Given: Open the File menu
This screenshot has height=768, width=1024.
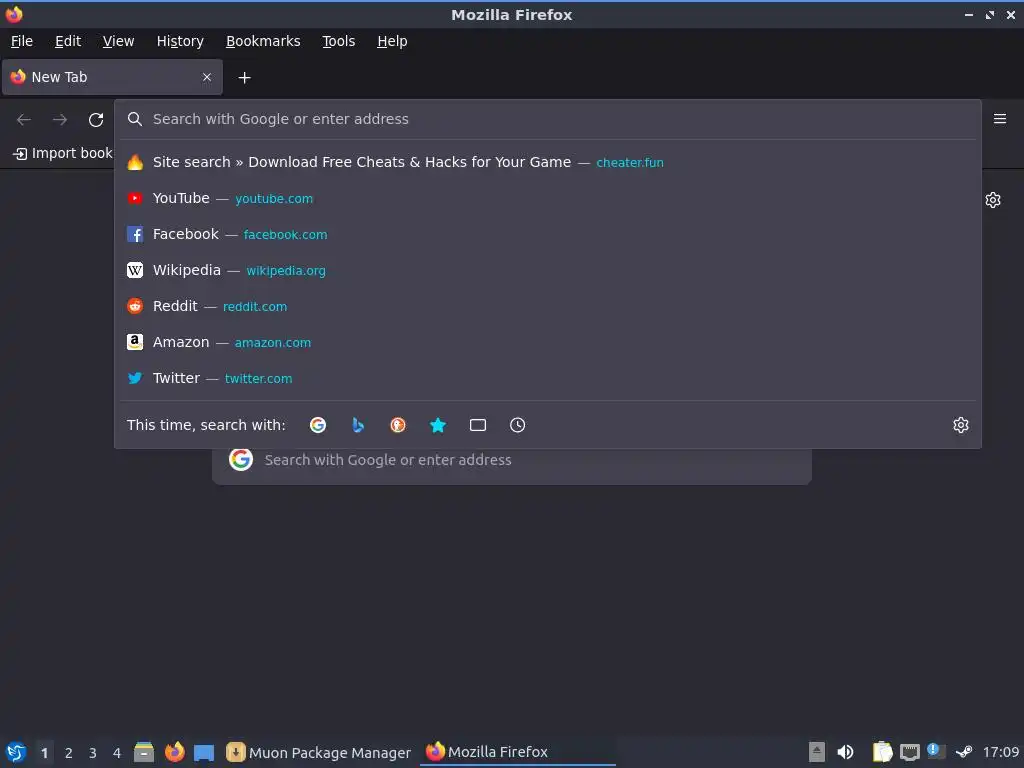Looking at the screenshot, I should 22,41.
